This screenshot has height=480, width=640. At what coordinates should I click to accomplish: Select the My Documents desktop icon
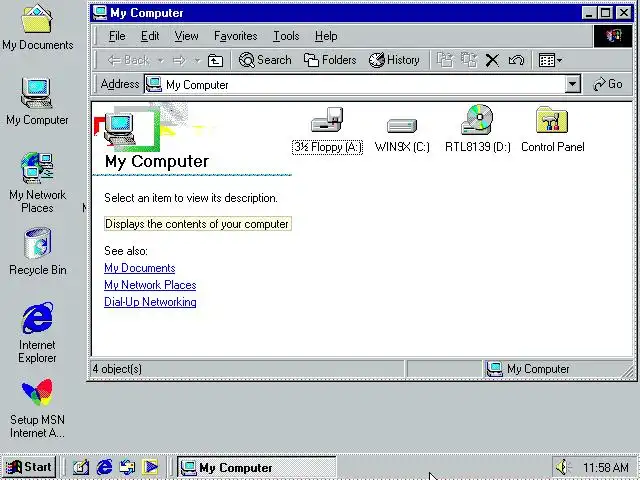click(x=38, y=27)
